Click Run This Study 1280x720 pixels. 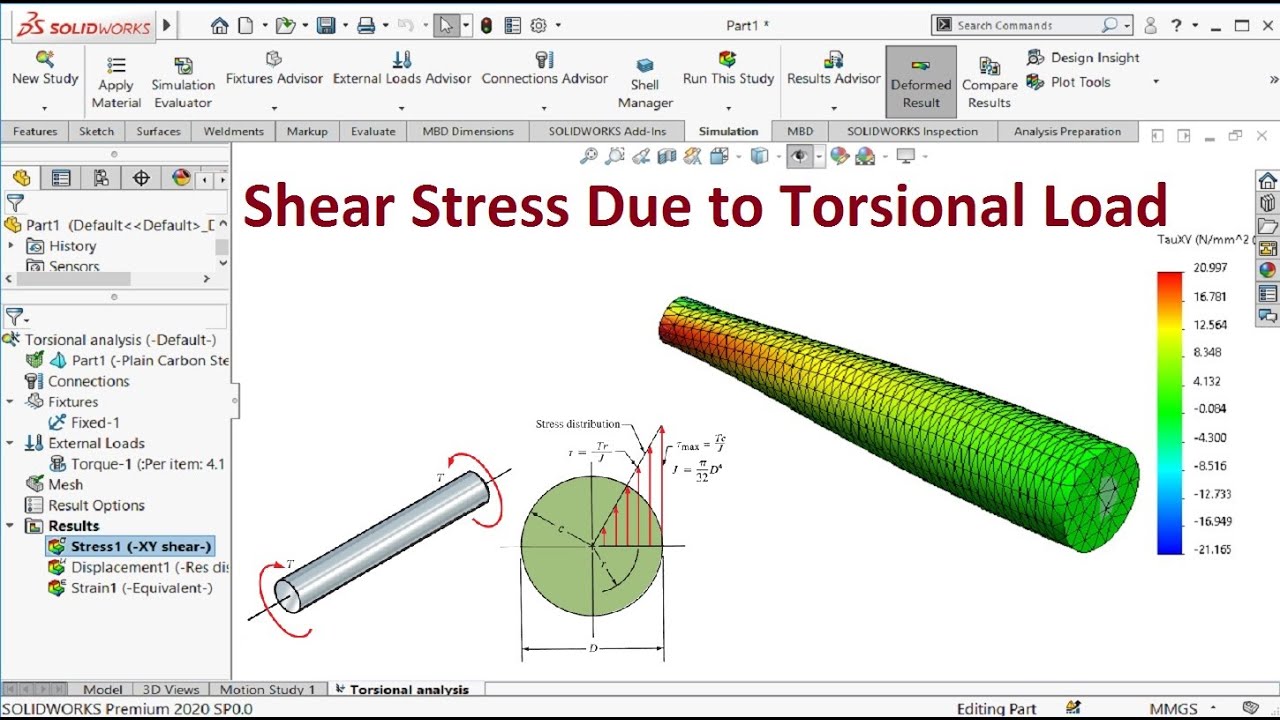pyautogui.click(x=728, y=68)
